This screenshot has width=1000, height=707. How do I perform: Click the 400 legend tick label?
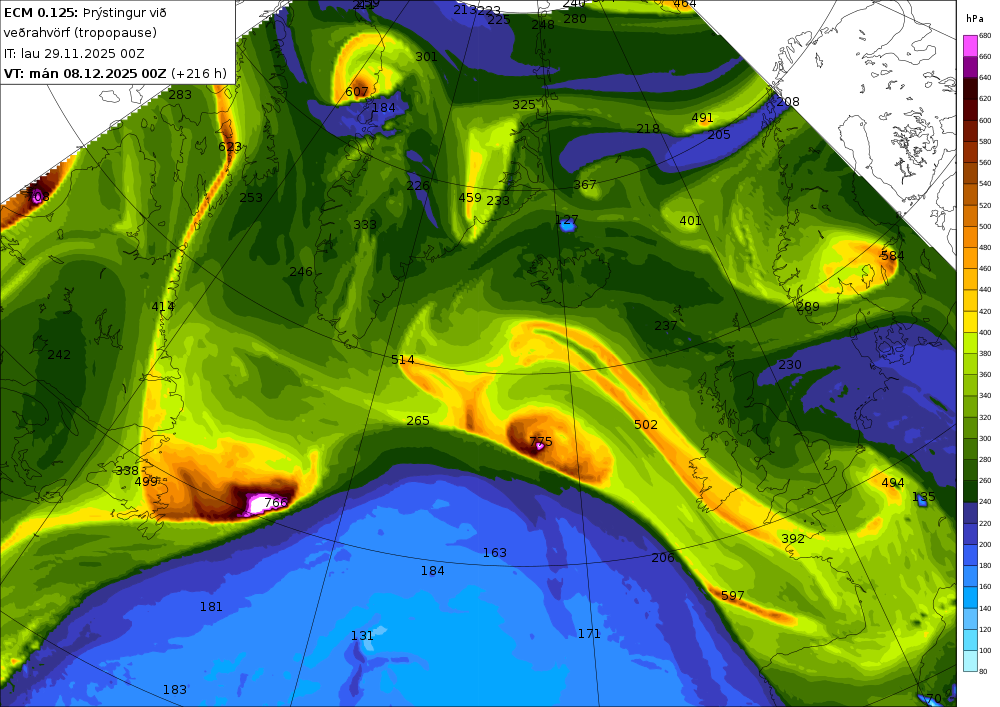click(x=985, y=332)
